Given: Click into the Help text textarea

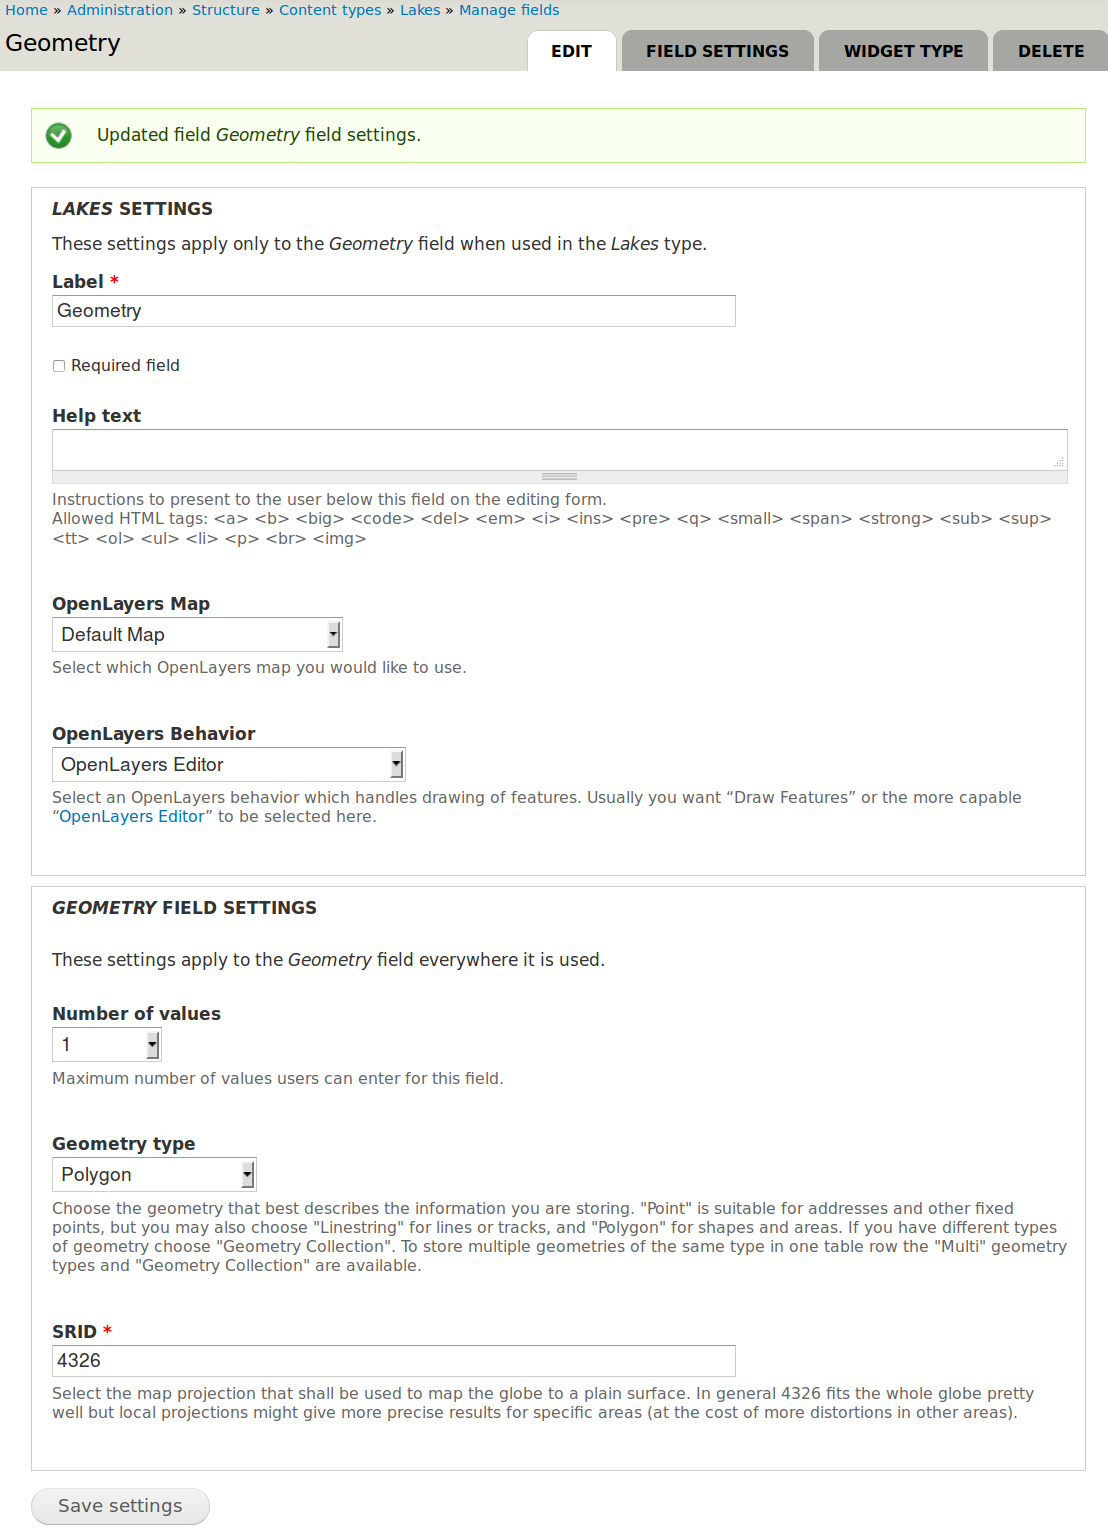Looking at the screenshot, I should (560, 450).
